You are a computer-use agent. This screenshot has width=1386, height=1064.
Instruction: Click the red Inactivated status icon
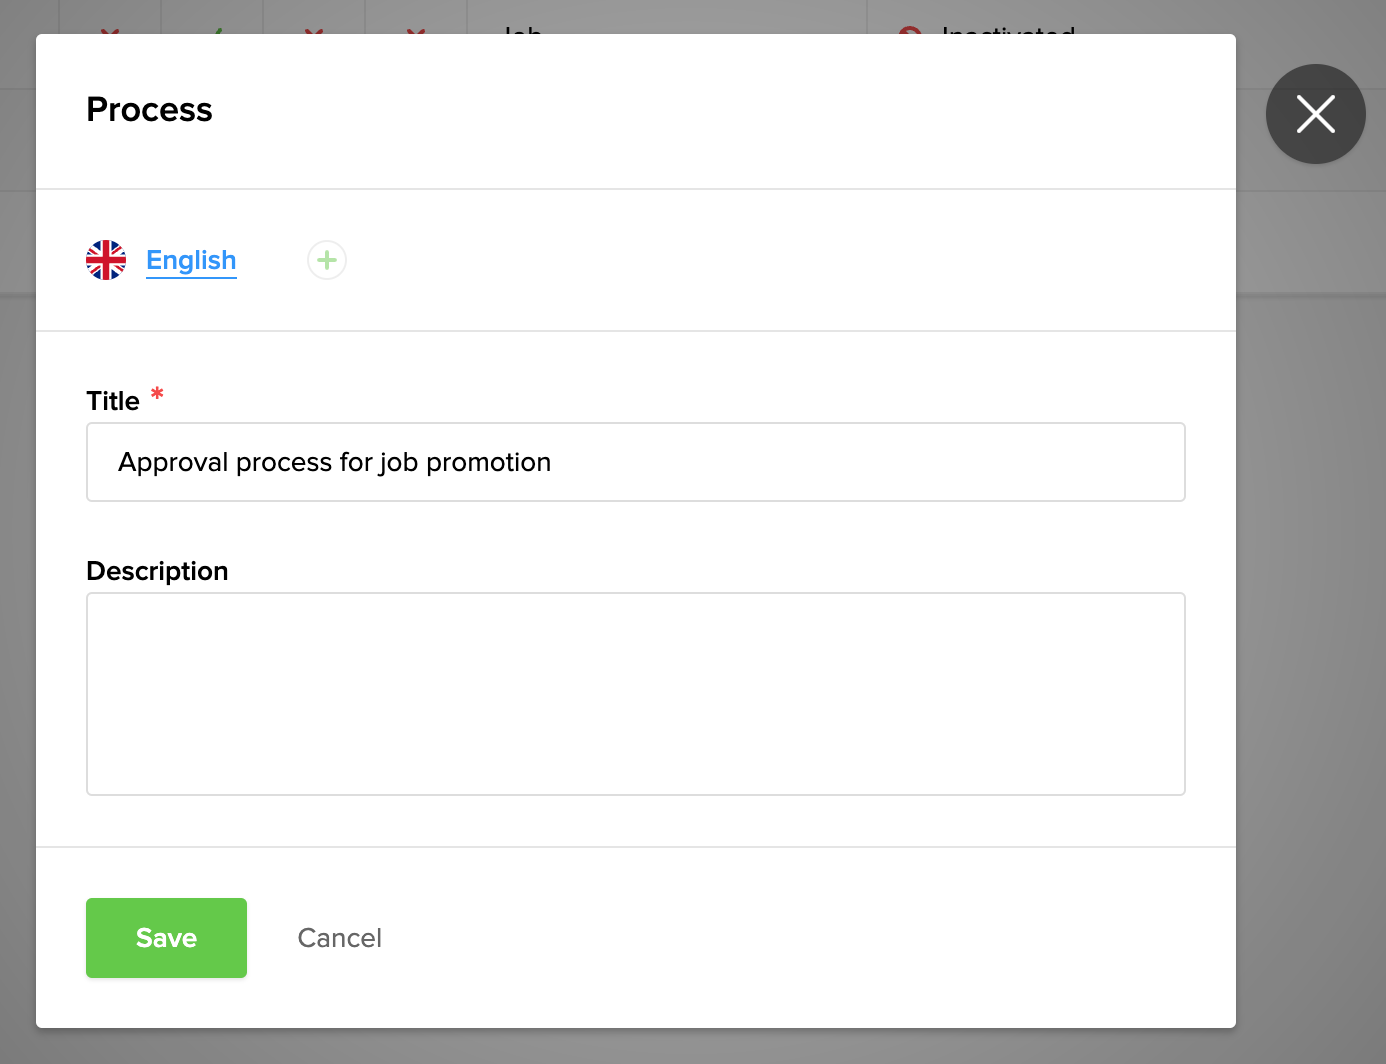[x=909, y=31]
